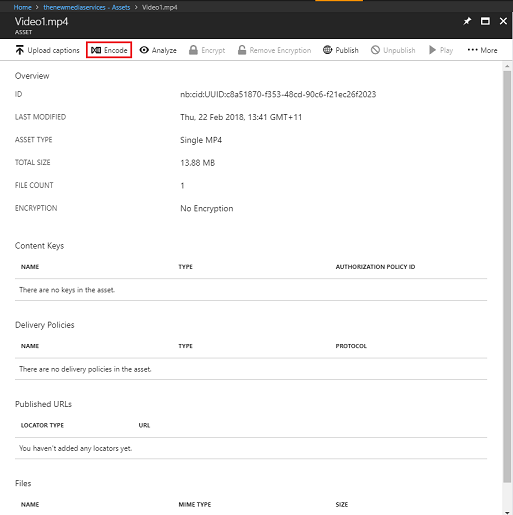Click the scrollbar up arrow
The height and width of the screenshot is (515, 513).
pyautogui.click(x=507, y=66)
